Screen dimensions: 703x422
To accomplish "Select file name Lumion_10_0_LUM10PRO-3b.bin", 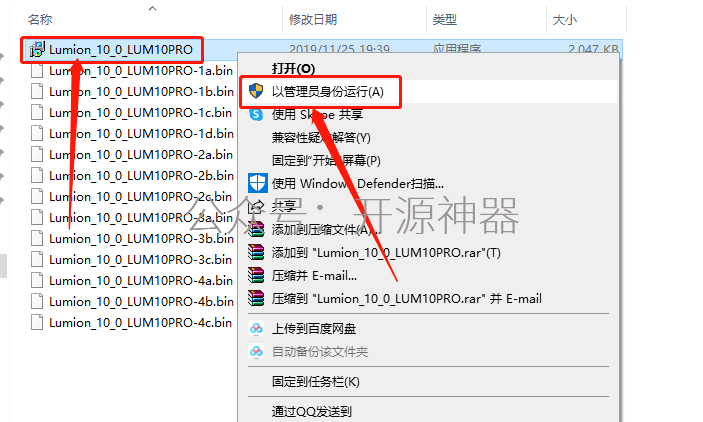I will tap(141, 239).
